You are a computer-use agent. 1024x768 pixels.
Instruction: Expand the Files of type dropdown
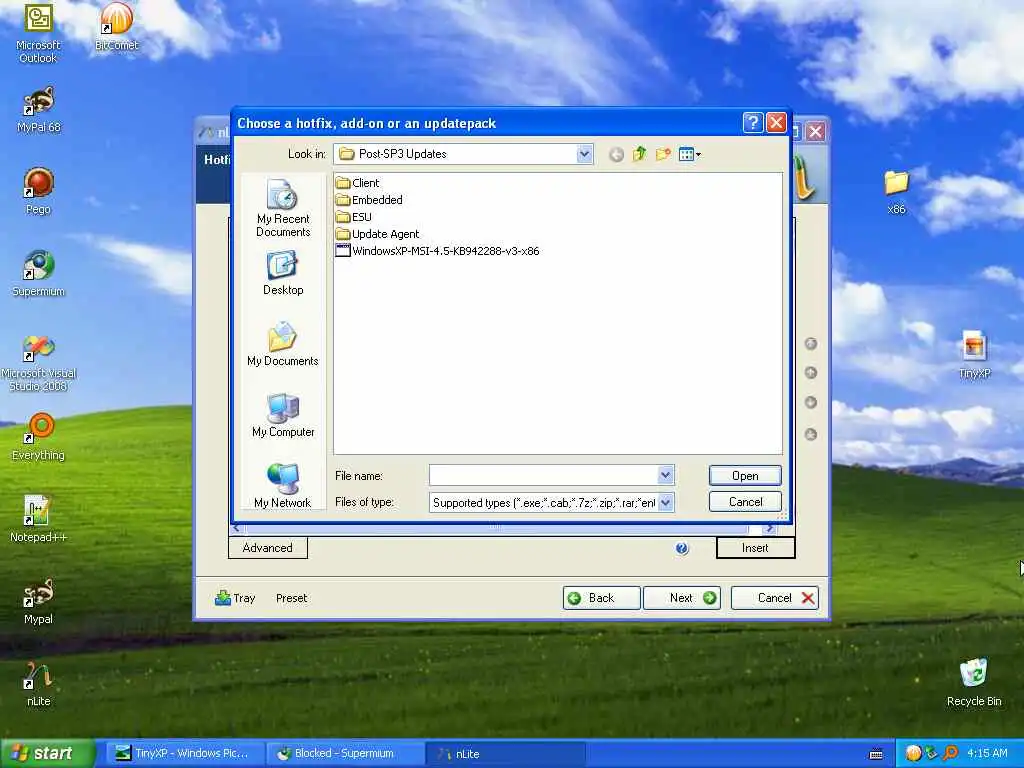click(x=665, y=502)
